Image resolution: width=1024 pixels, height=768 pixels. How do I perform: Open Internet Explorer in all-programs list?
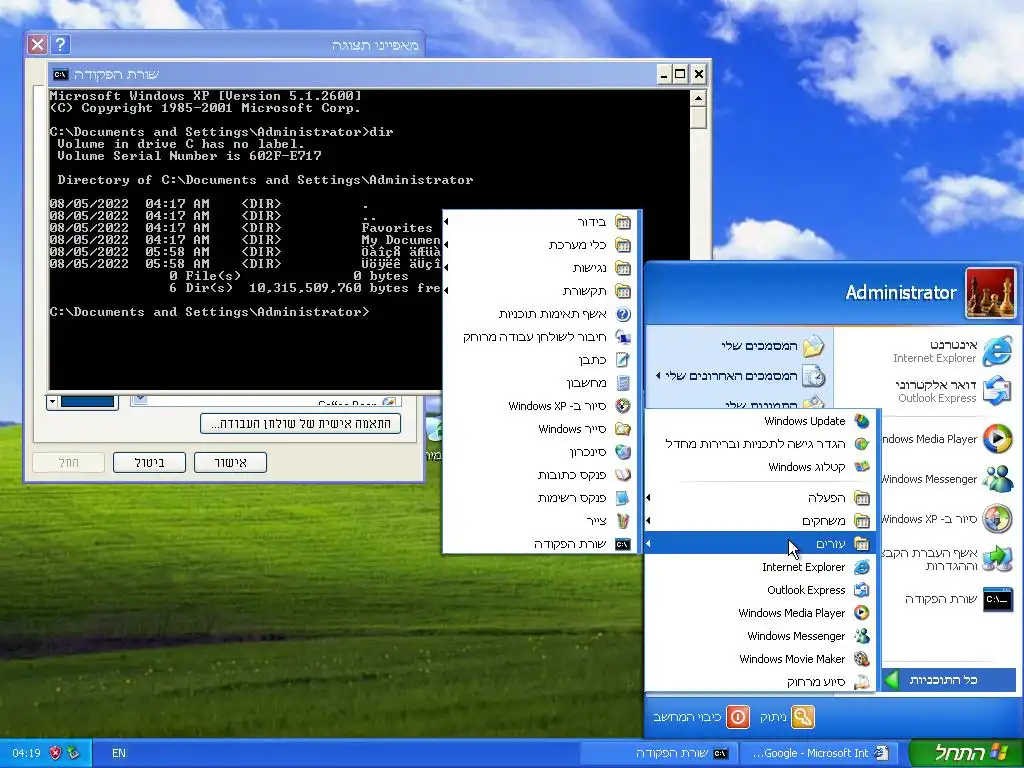tap(760, 567)
